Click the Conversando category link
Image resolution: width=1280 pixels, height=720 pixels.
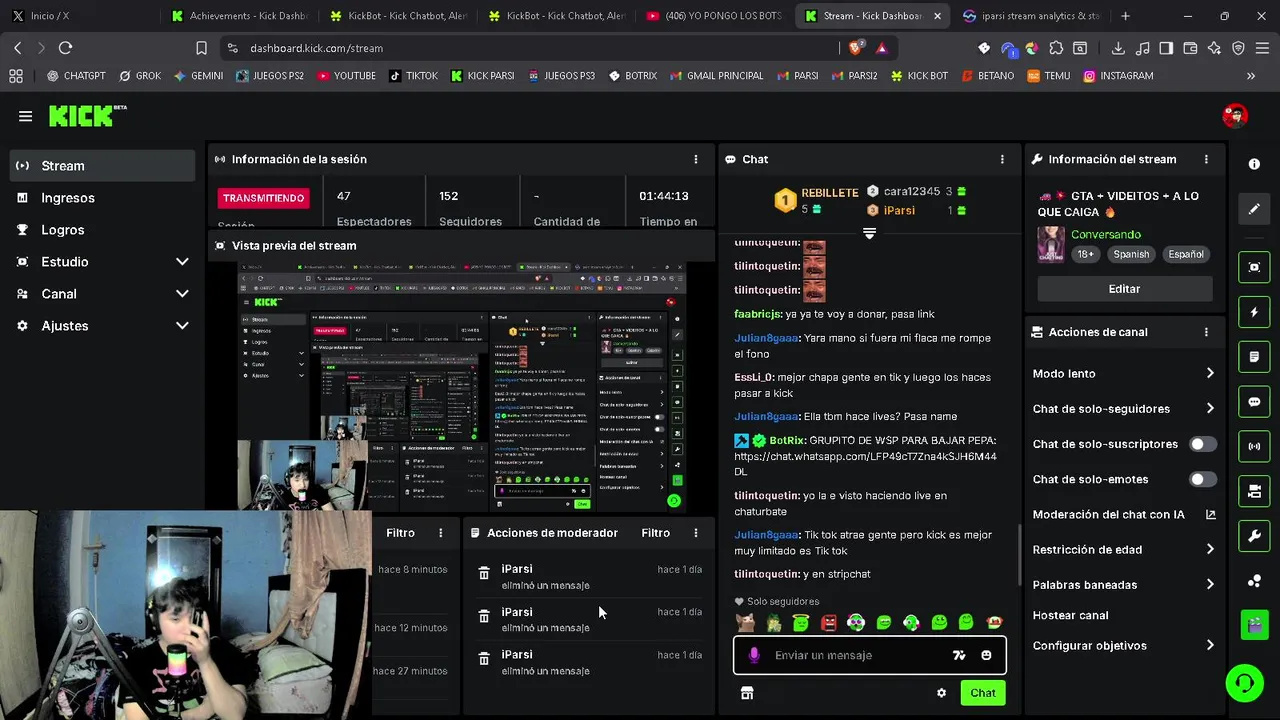(x=1105, y=234)
